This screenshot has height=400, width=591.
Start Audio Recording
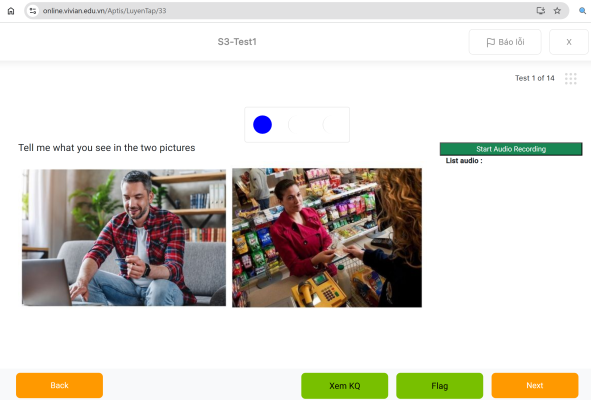[511, 149]
